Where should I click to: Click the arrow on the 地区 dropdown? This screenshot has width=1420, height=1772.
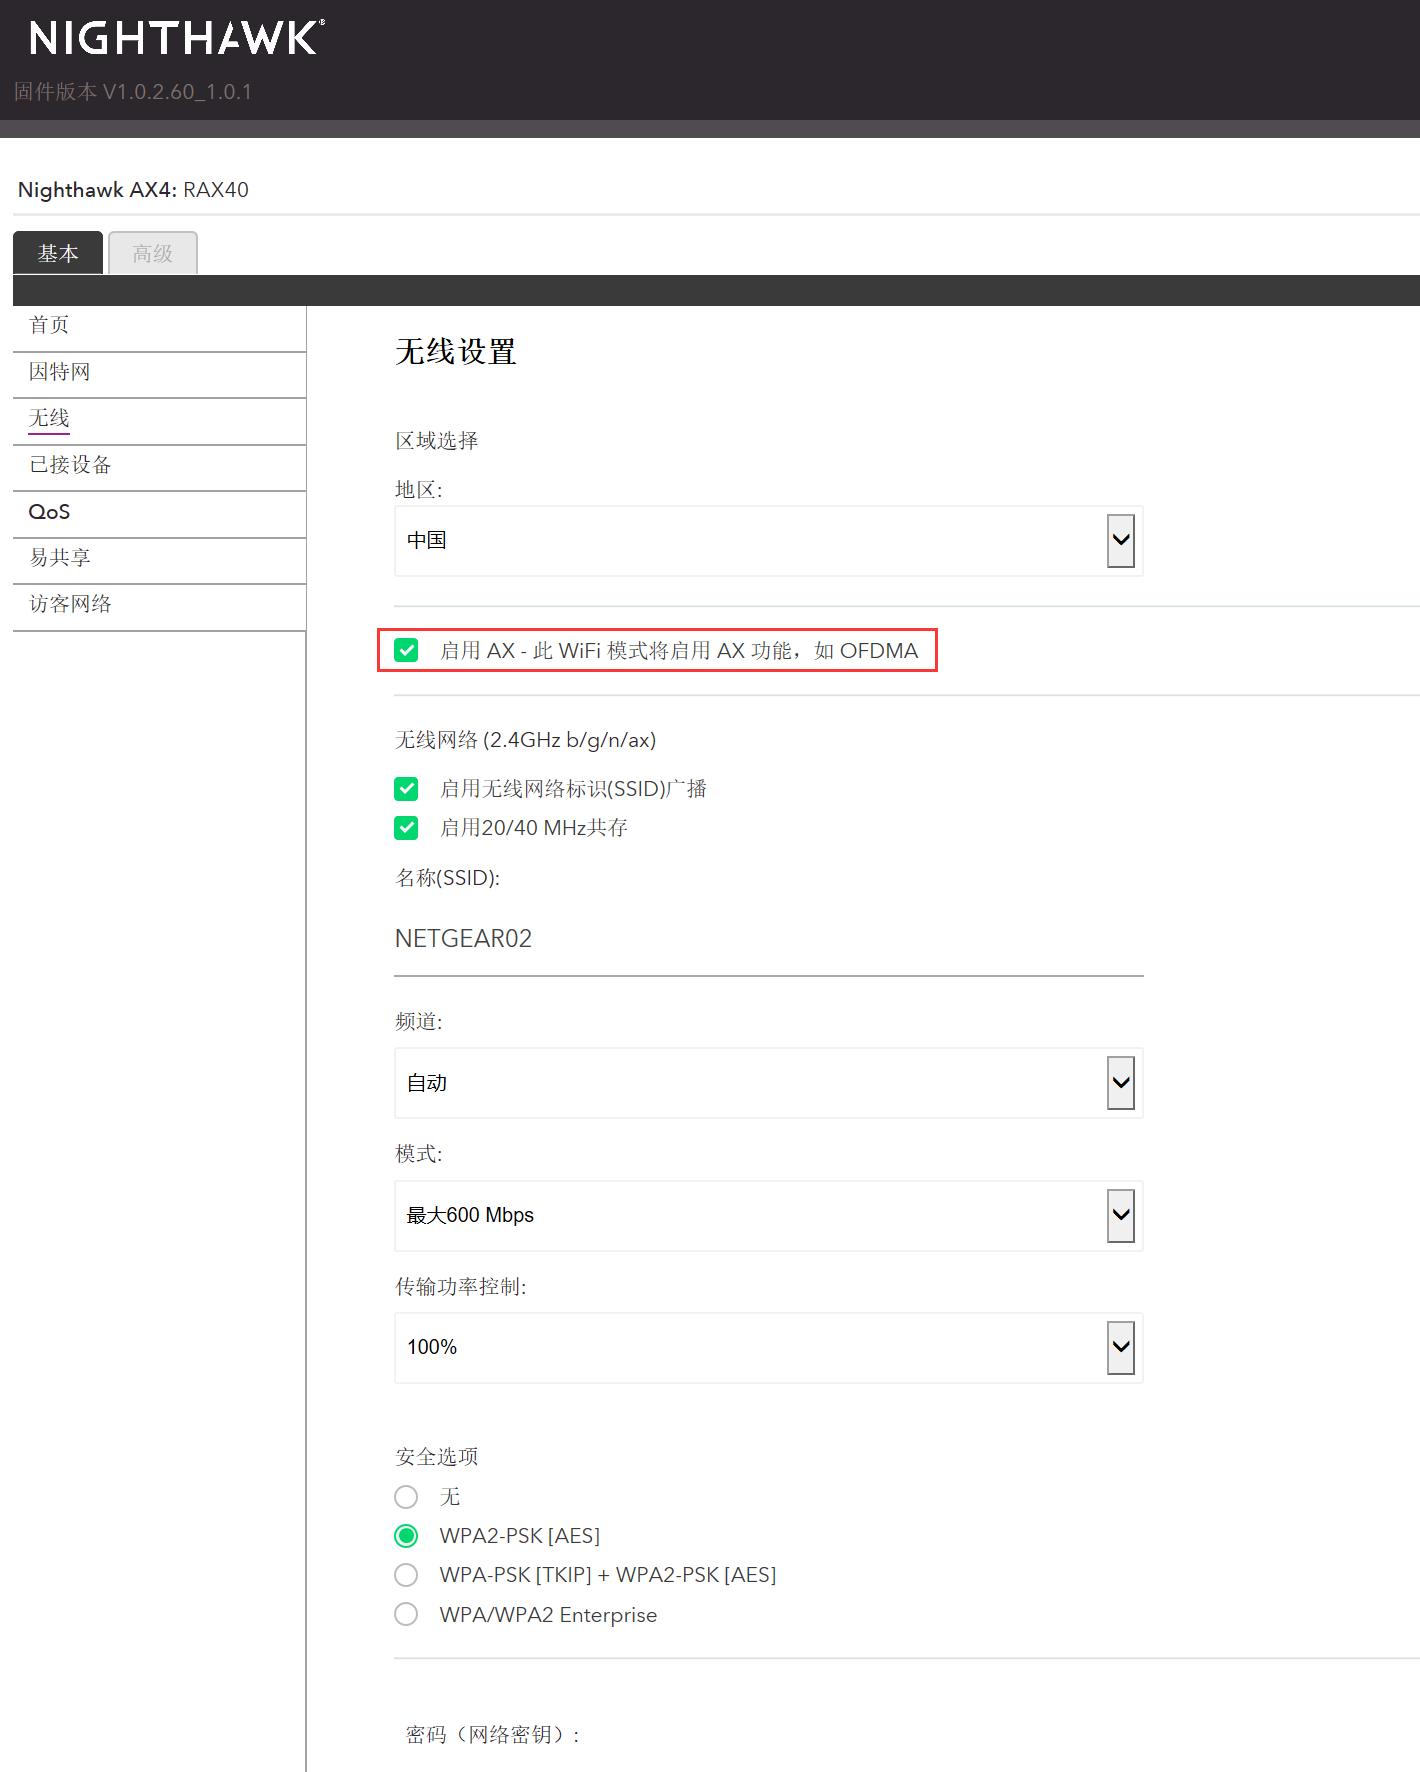pyautogui.click(x=1121, y=541)
